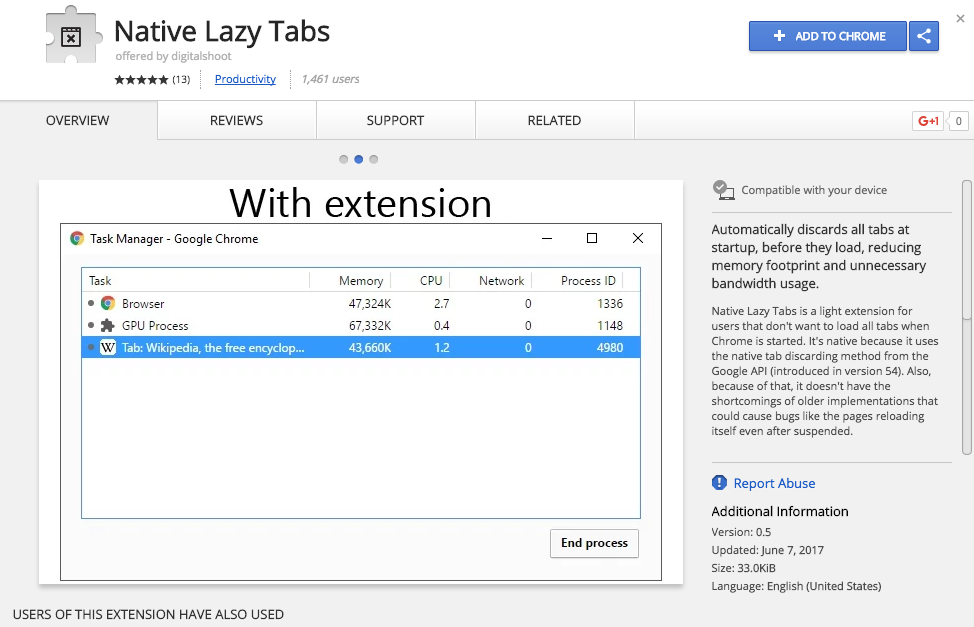Click the five-star rating icons
The width and height of the screenshot is (974, 627).
point(141,79)
